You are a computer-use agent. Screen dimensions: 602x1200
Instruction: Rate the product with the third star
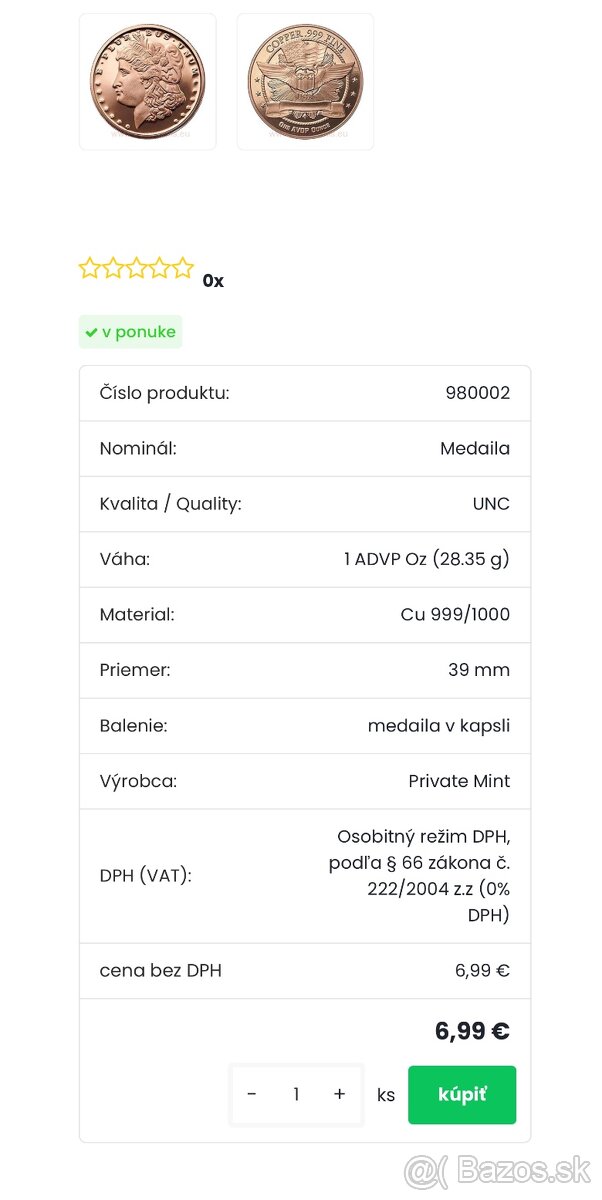pos(136,268)
